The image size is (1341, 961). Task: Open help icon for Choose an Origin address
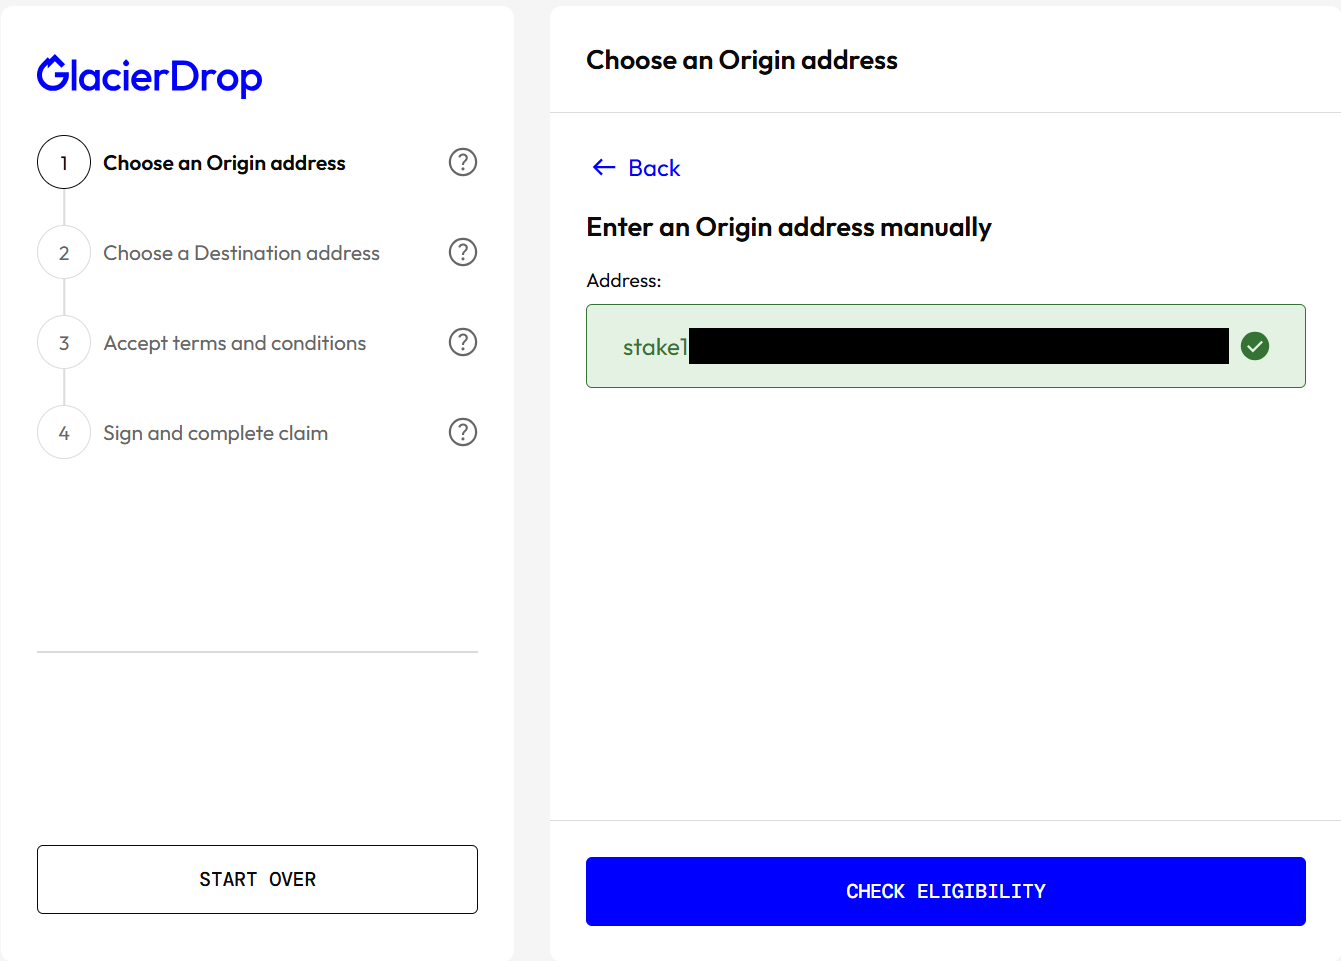(x=463, y=162)
